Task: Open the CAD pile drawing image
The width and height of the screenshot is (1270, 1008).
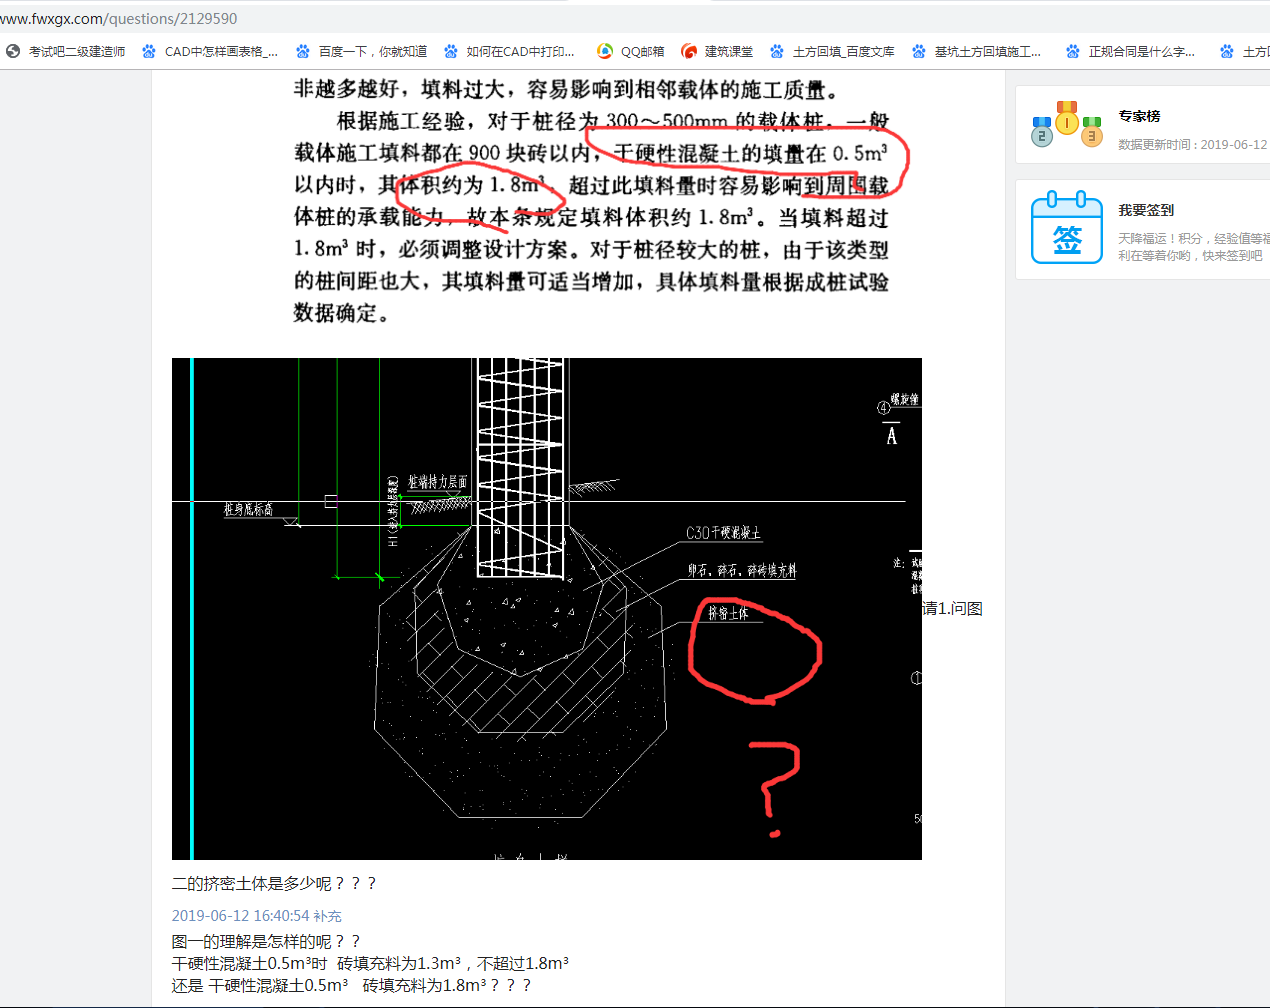Action: [547, 608]
